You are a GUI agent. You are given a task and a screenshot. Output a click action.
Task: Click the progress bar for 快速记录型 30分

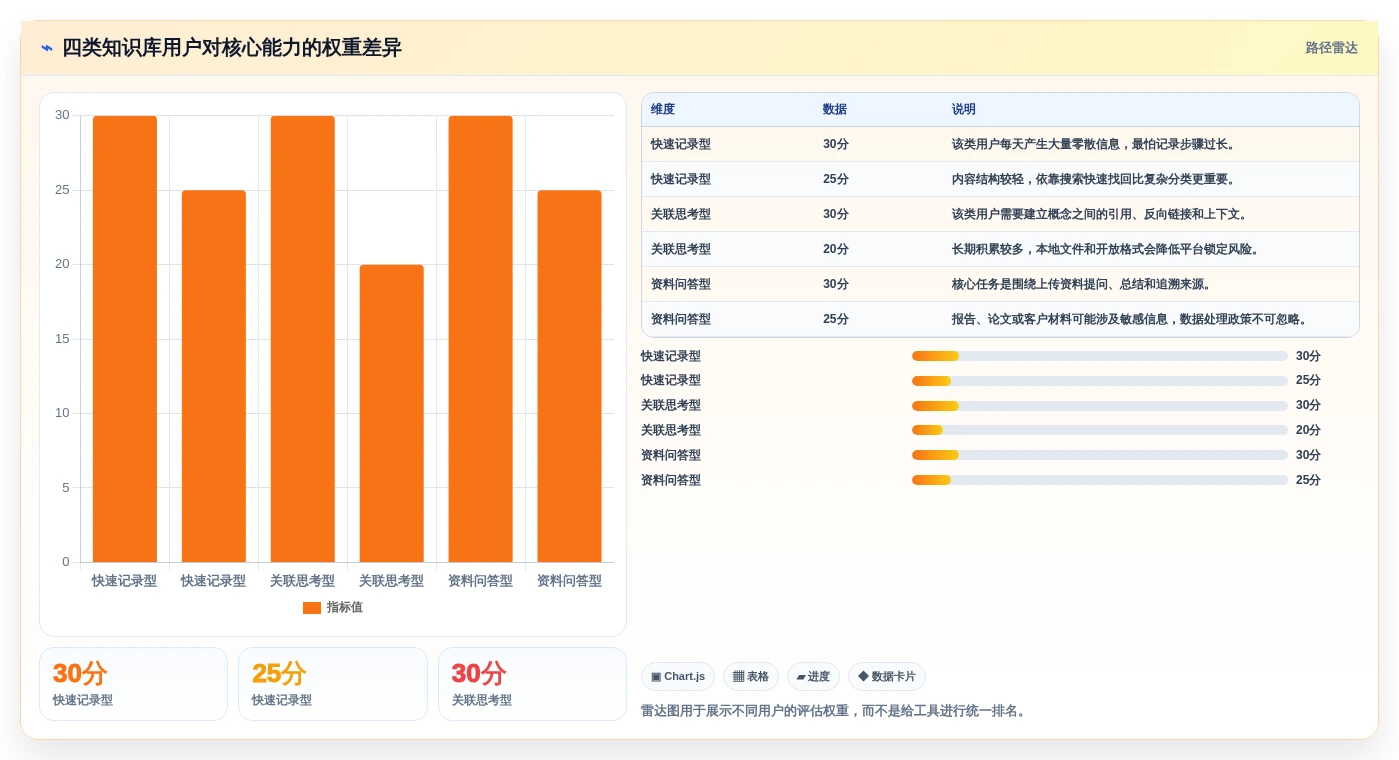tap(1100, 356)
